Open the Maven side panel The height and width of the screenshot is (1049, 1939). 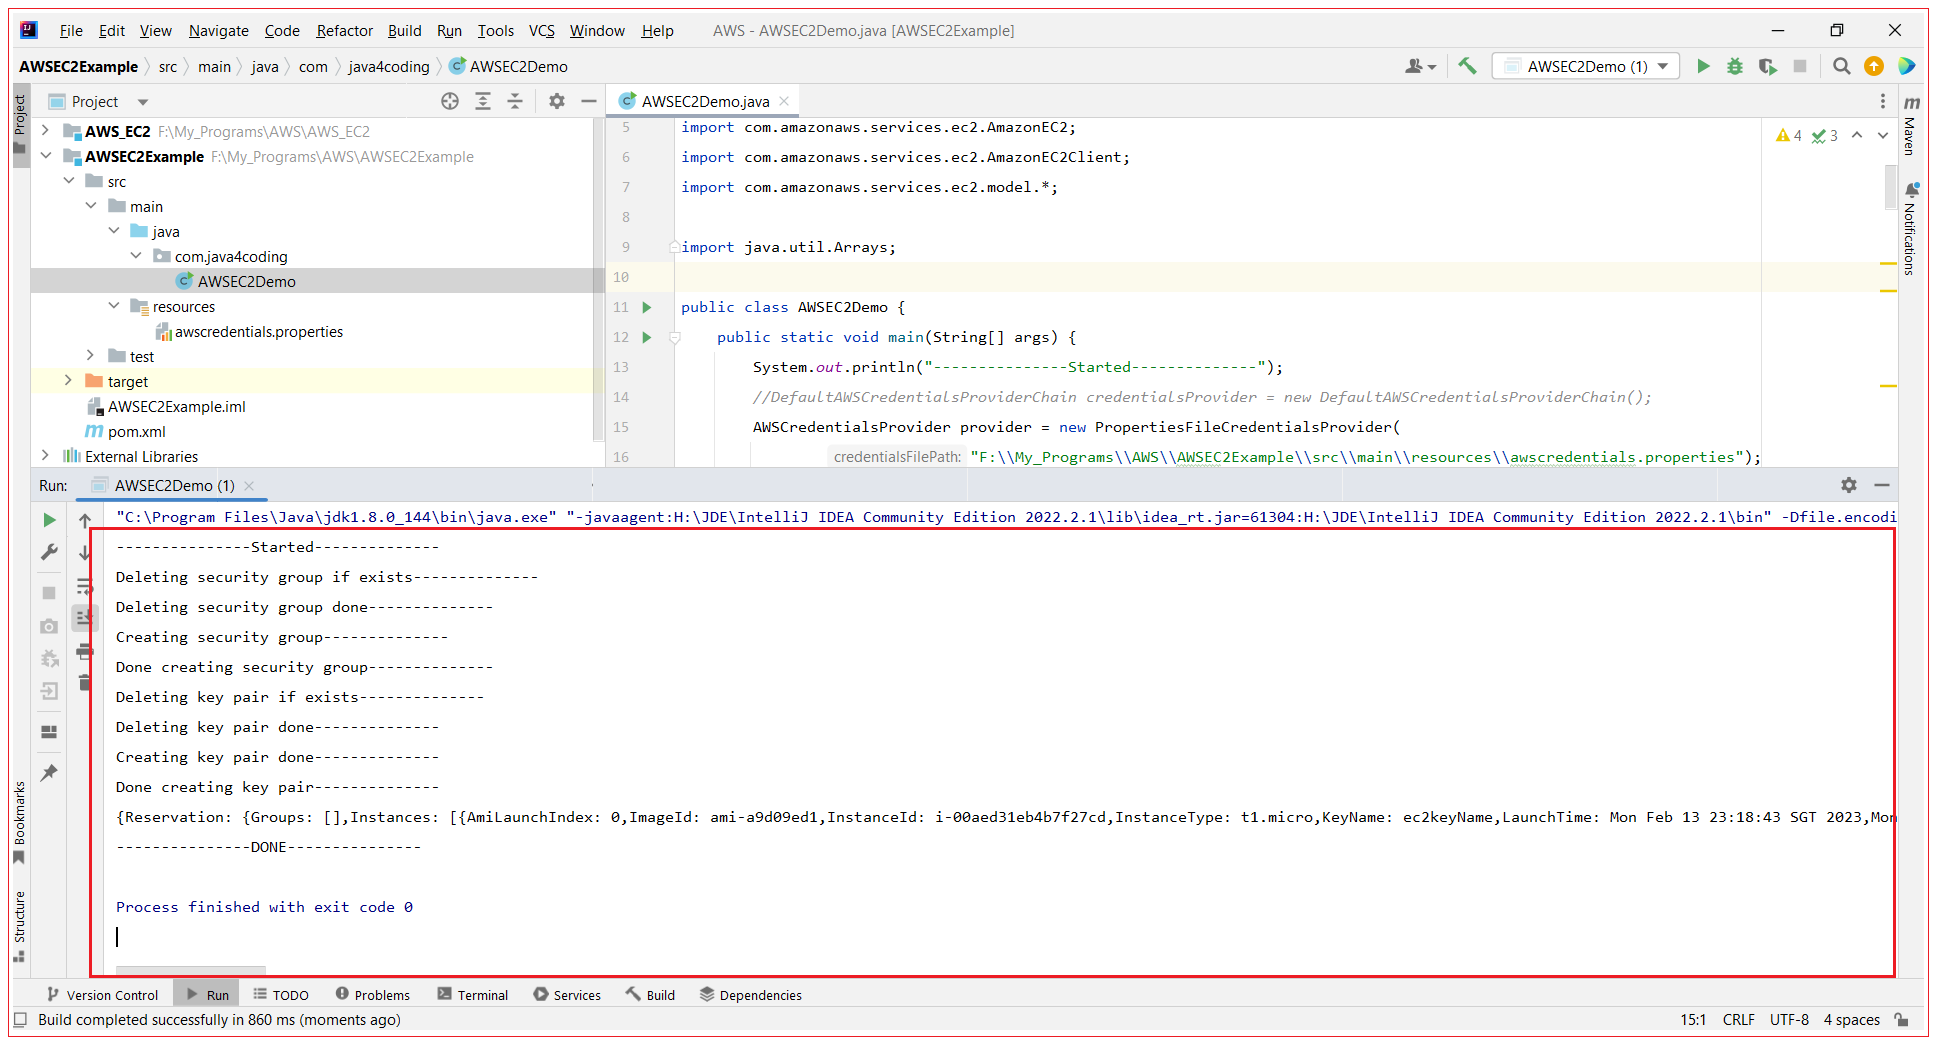point(1910,125)
